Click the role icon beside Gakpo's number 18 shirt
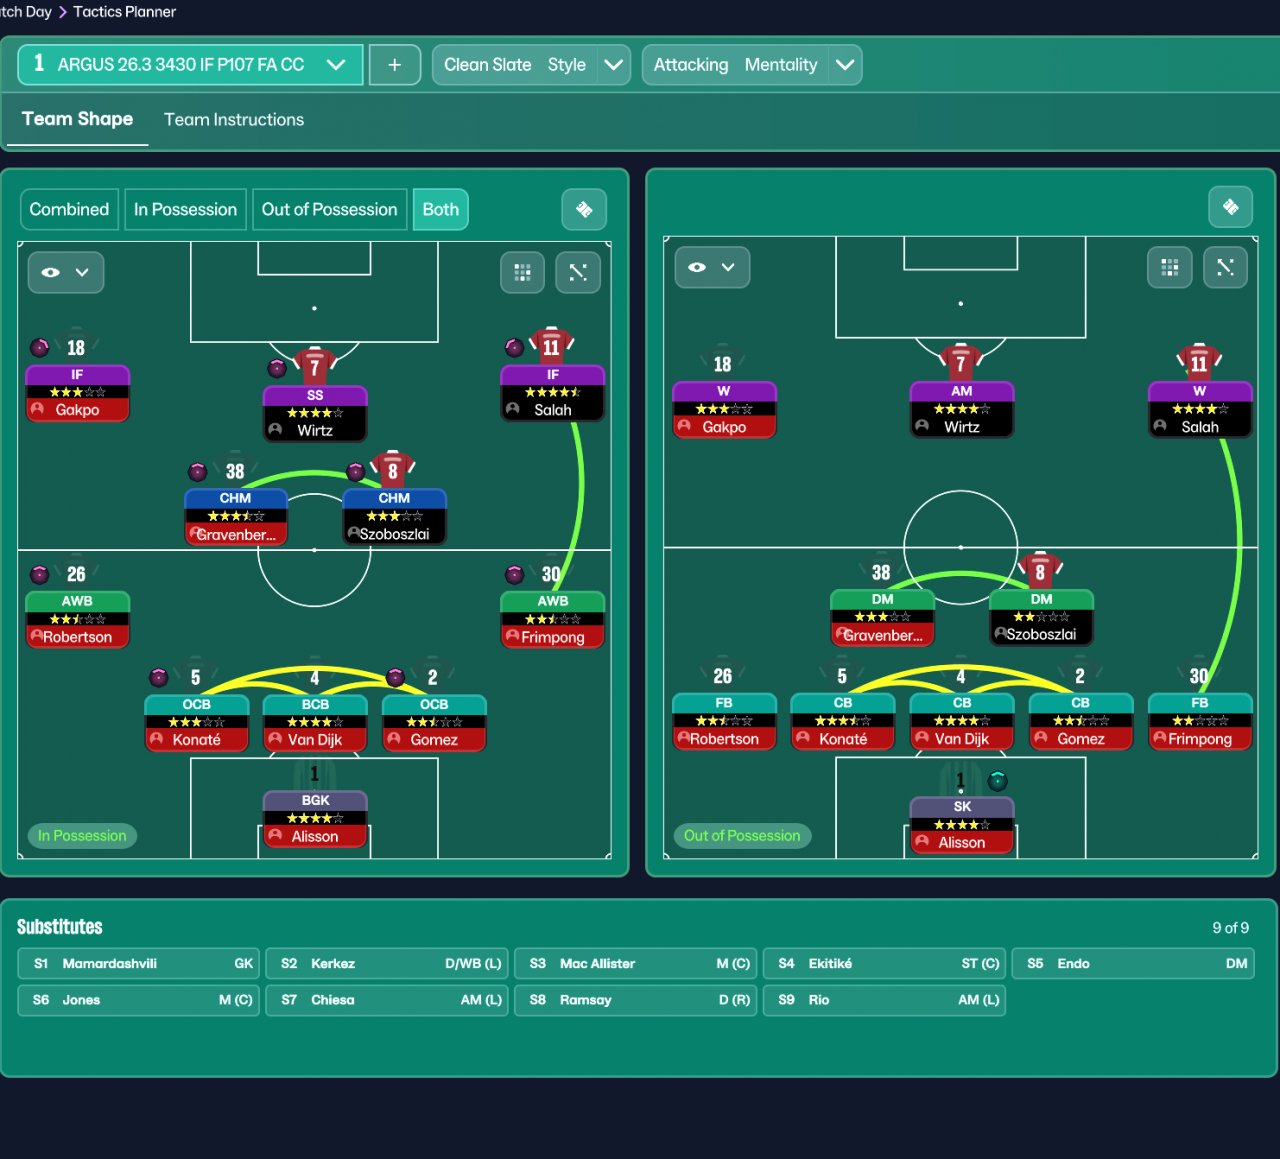The height and width of the screenshot is (1159, 1280). (40, 347)
